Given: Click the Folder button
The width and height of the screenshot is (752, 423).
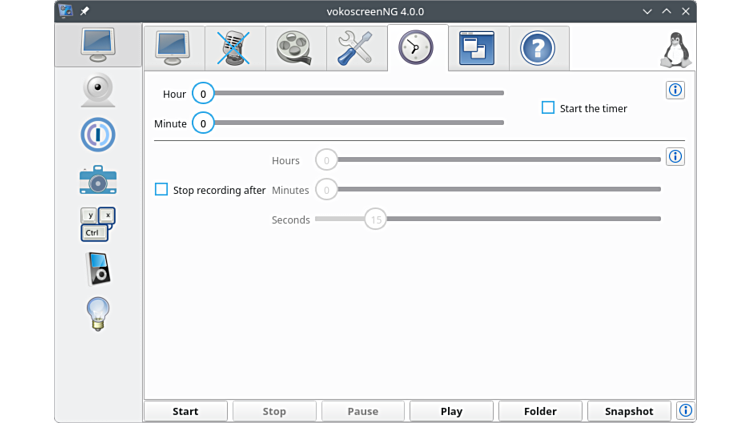Looking at the screenshot, I should click(540, 411).
